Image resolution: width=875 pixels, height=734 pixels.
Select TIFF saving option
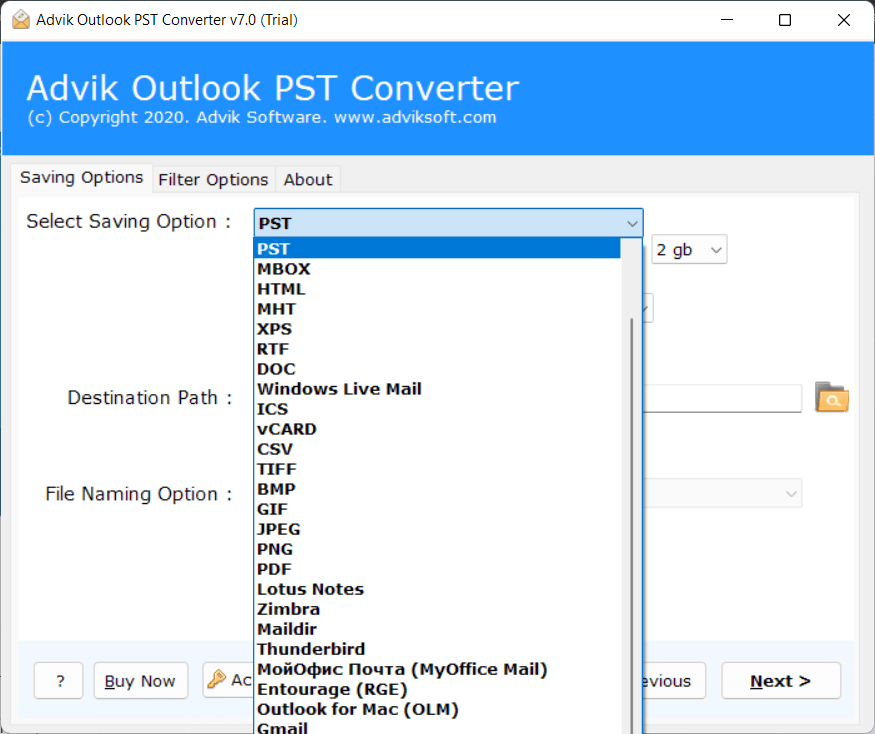click(437, 469)
